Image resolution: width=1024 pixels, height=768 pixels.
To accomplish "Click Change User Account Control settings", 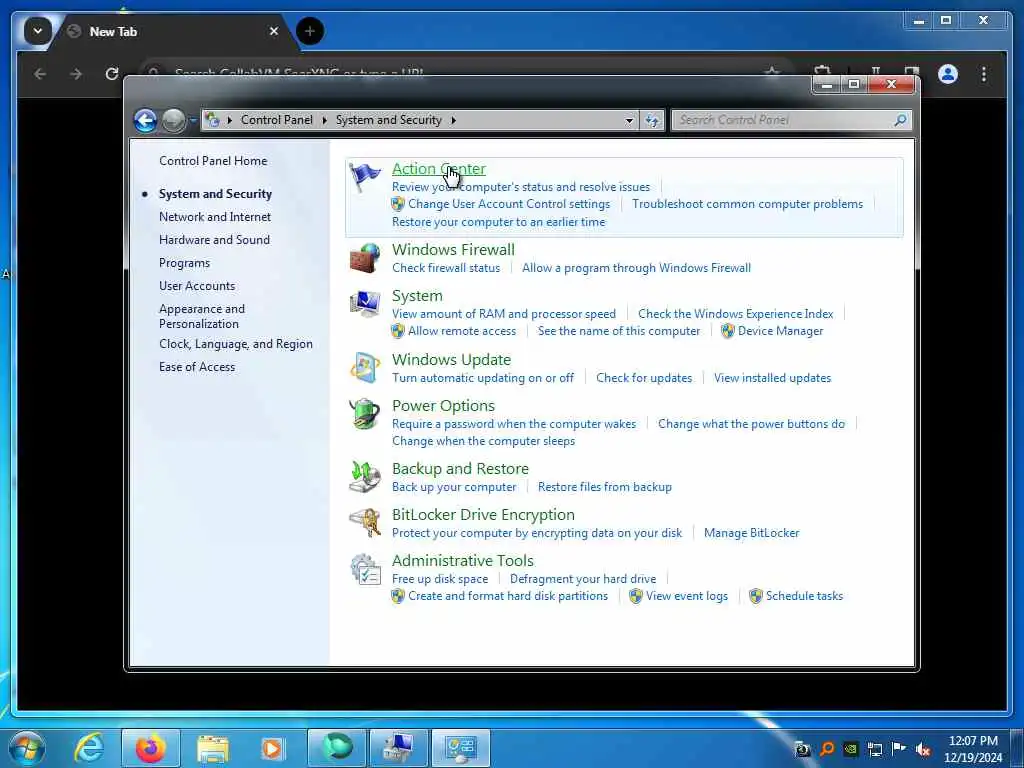I will (509, 204).
